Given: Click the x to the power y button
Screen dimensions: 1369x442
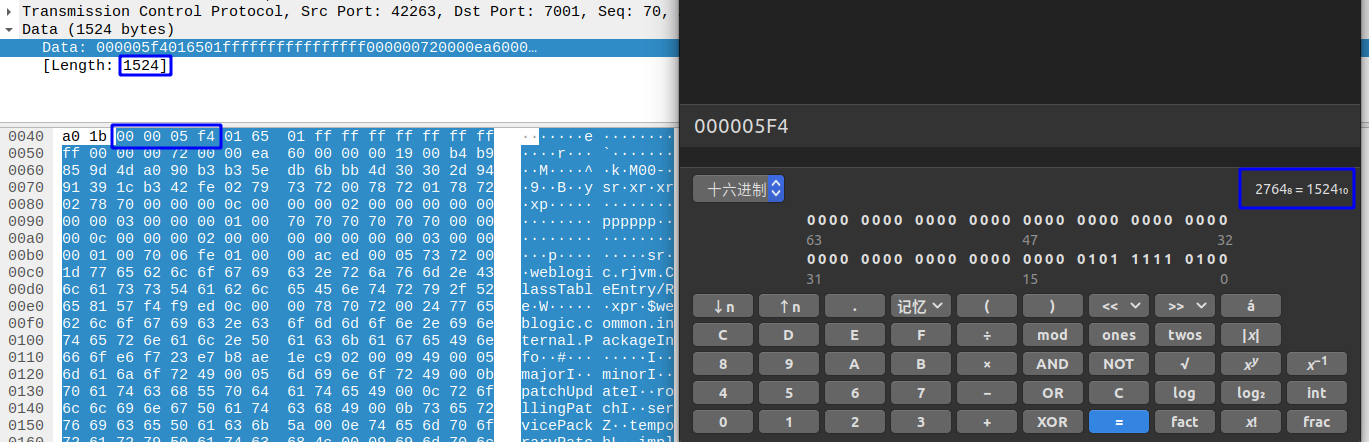Looking at the screenshot, I should (x=1250, y=364).
